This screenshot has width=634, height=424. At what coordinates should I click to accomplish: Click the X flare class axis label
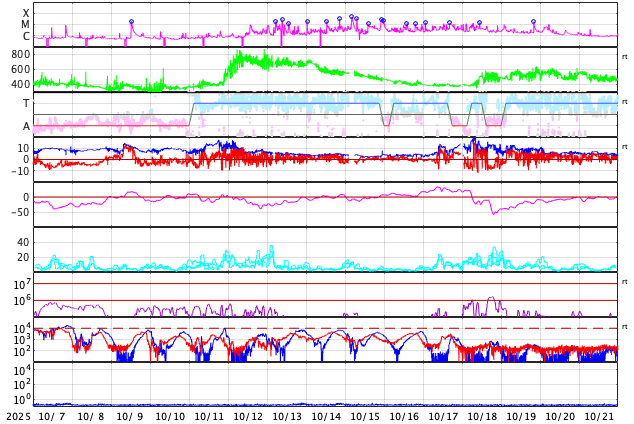pyautogui.click(x=26, y=13)
